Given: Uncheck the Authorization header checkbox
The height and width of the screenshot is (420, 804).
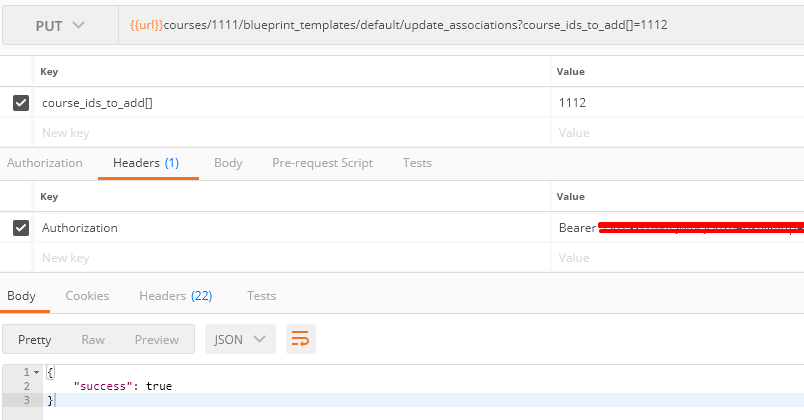Looking at the screenshot, I should coord(20,228).
